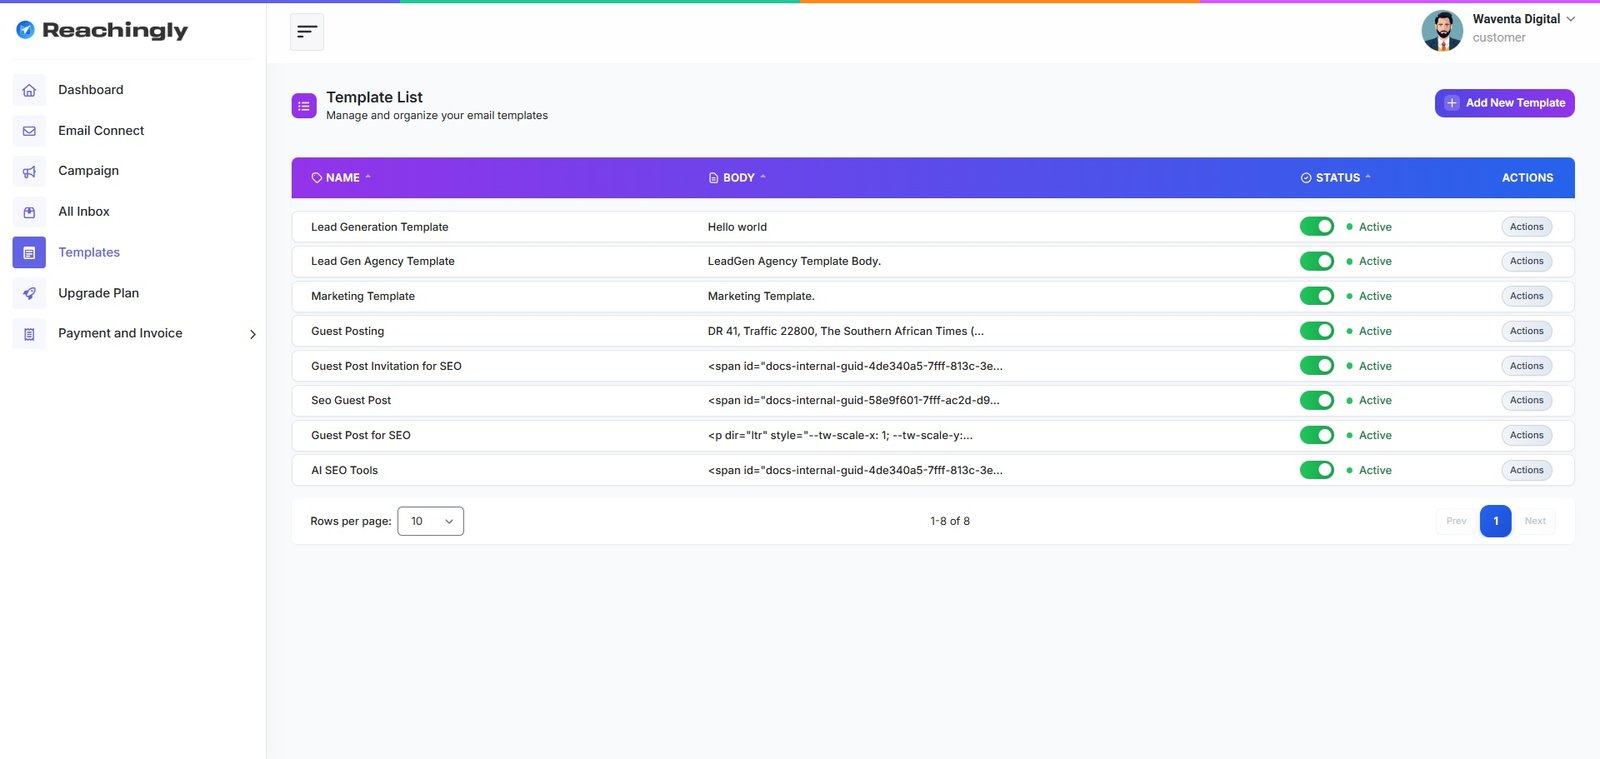Click the Add New Template button
1600x759 pixels.
click(1504, 103)
